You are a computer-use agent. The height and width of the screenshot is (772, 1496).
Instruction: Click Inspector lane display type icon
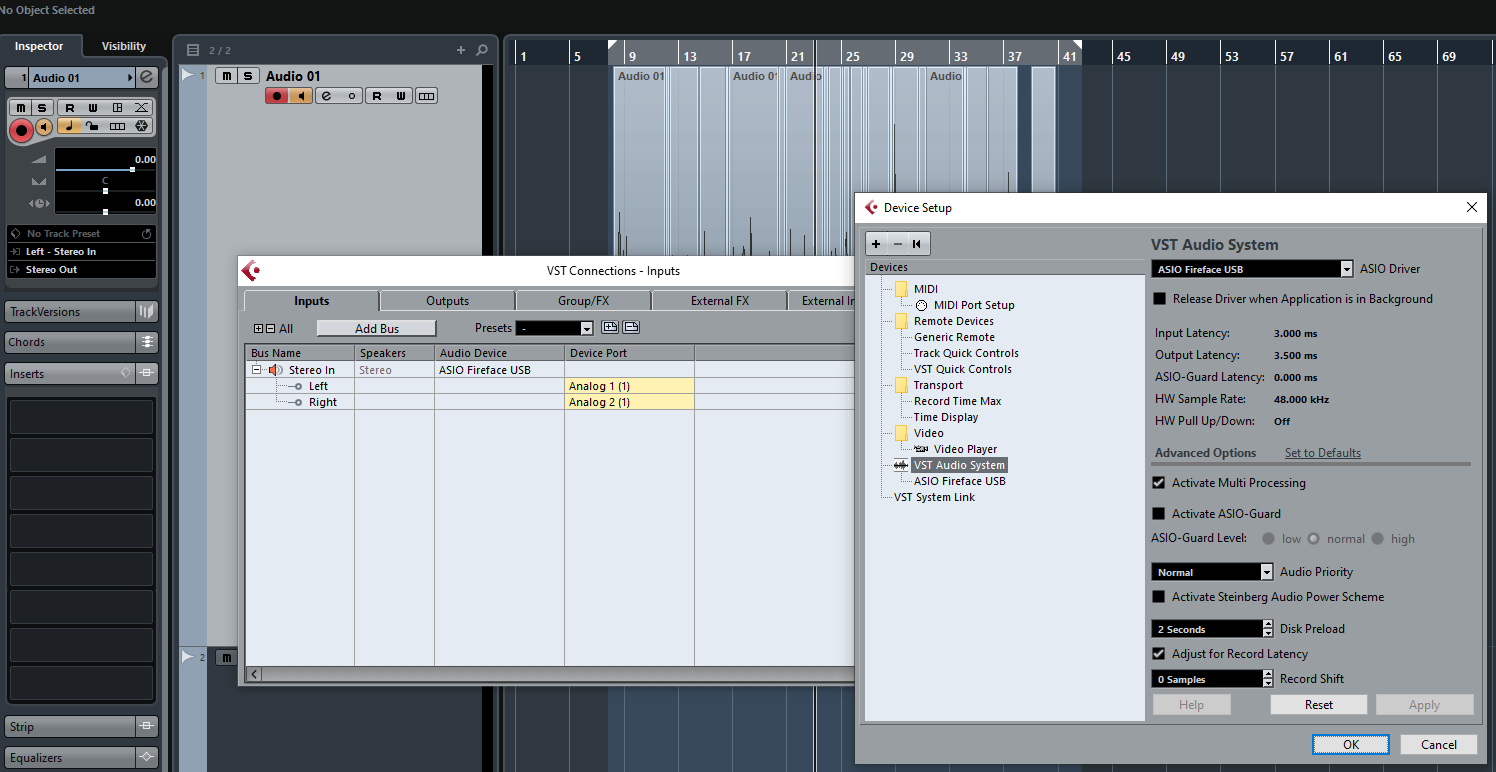(x=117, y=126)
